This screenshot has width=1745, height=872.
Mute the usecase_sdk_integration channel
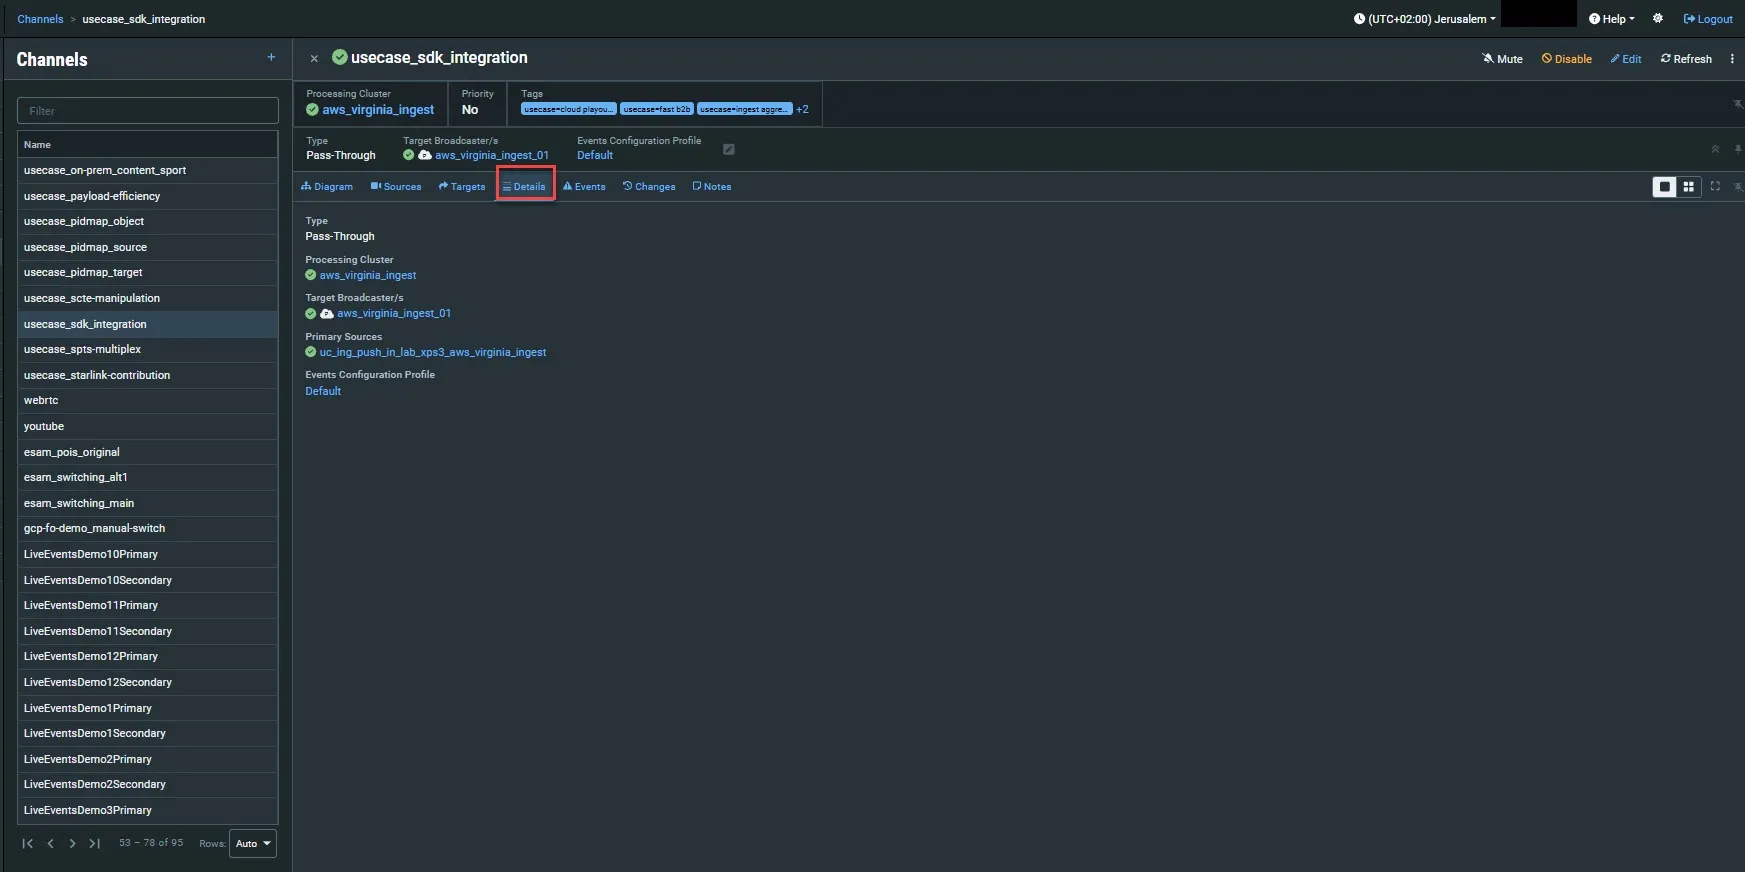coord(1502,59)
